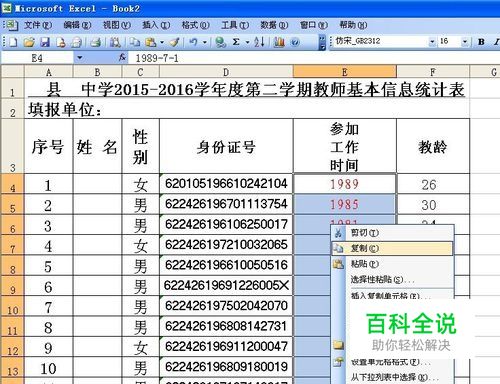Viewport: 500px width, 384px height.
Task: Open the 编辑 (Edit) menu
Action: click(x=77, y=25)
